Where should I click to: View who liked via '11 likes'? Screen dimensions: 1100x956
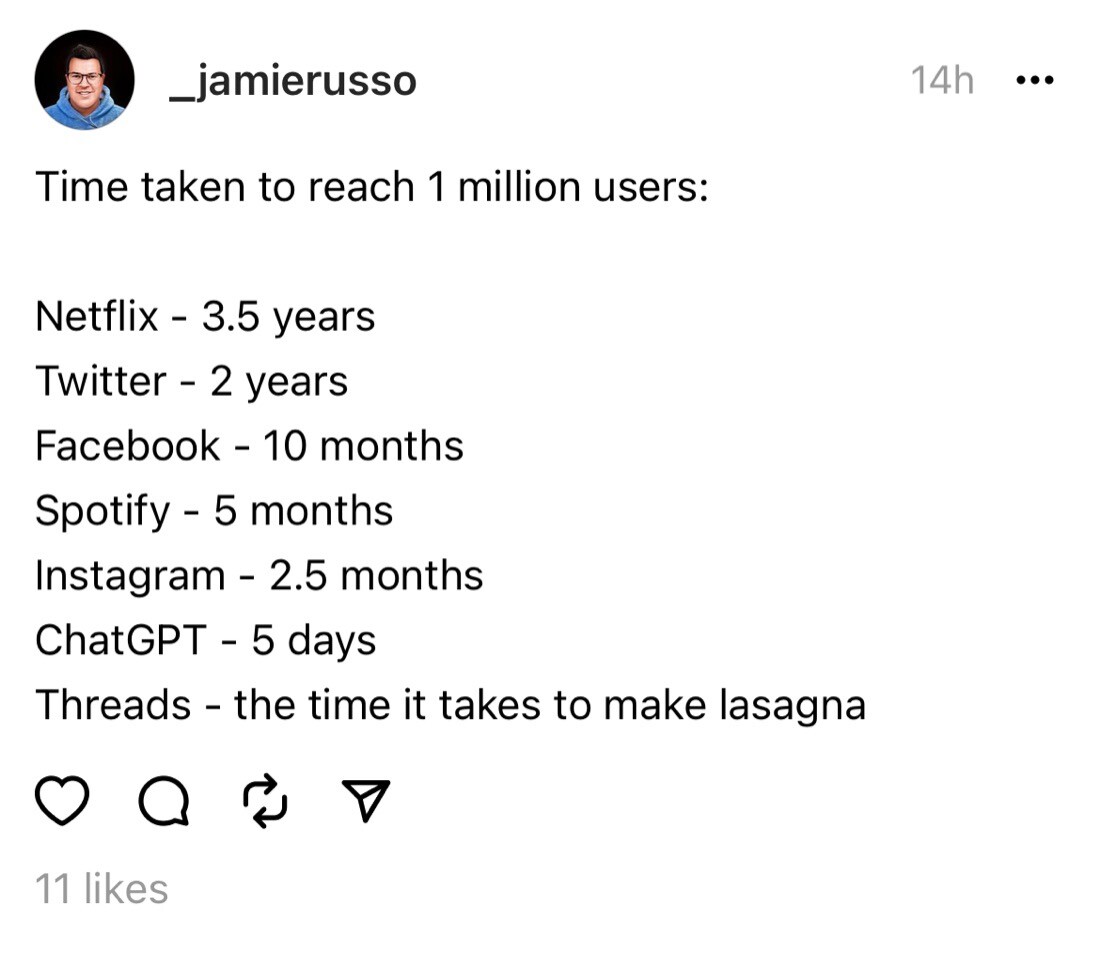click(x=102, y=889)
